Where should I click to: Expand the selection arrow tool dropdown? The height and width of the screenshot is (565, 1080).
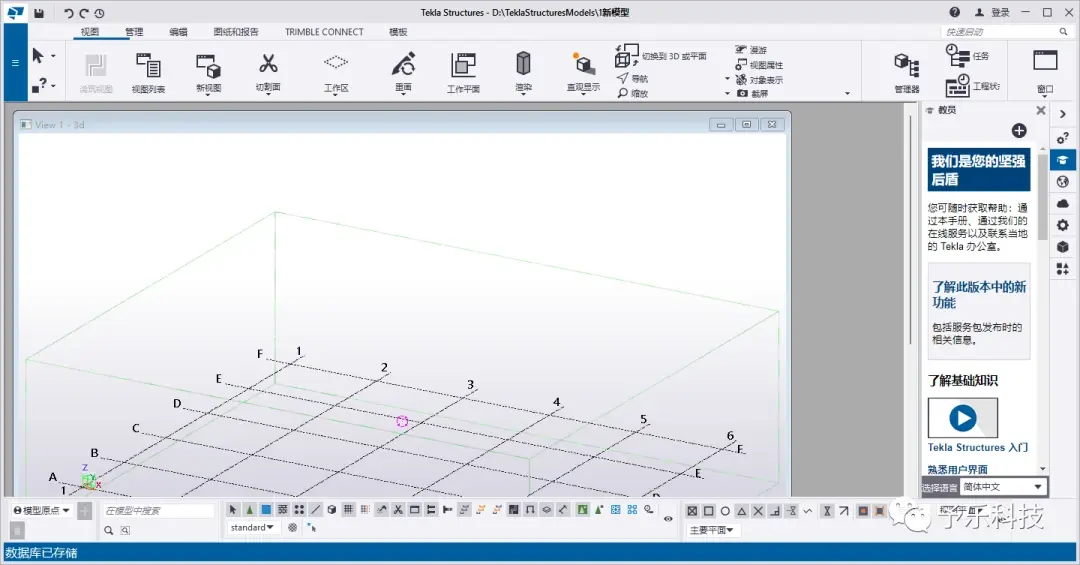coord(54,56)
